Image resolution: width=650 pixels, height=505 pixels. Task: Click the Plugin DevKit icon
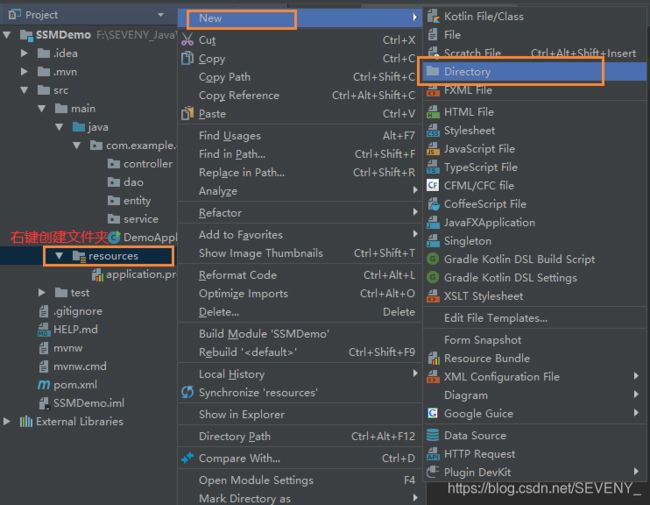point(433,472)
